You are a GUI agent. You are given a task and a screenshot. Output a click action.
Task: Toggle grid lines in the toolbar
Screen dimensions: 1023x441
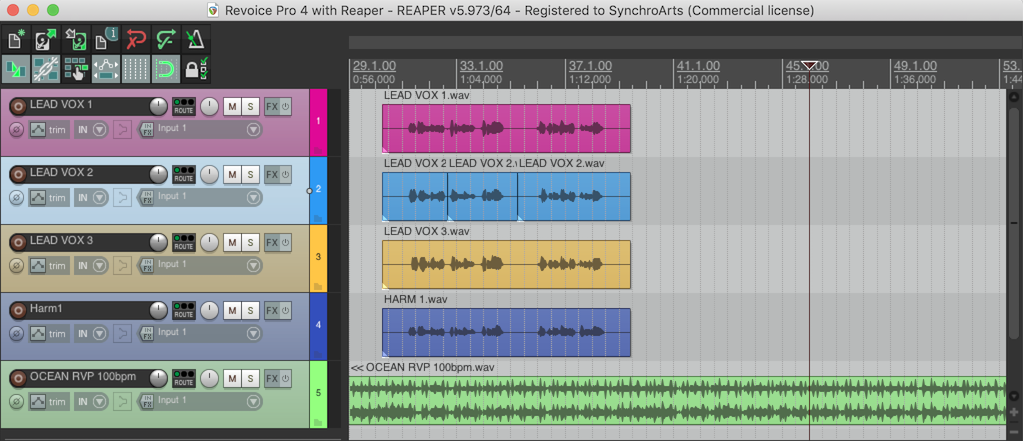click(x=136, y=70)
